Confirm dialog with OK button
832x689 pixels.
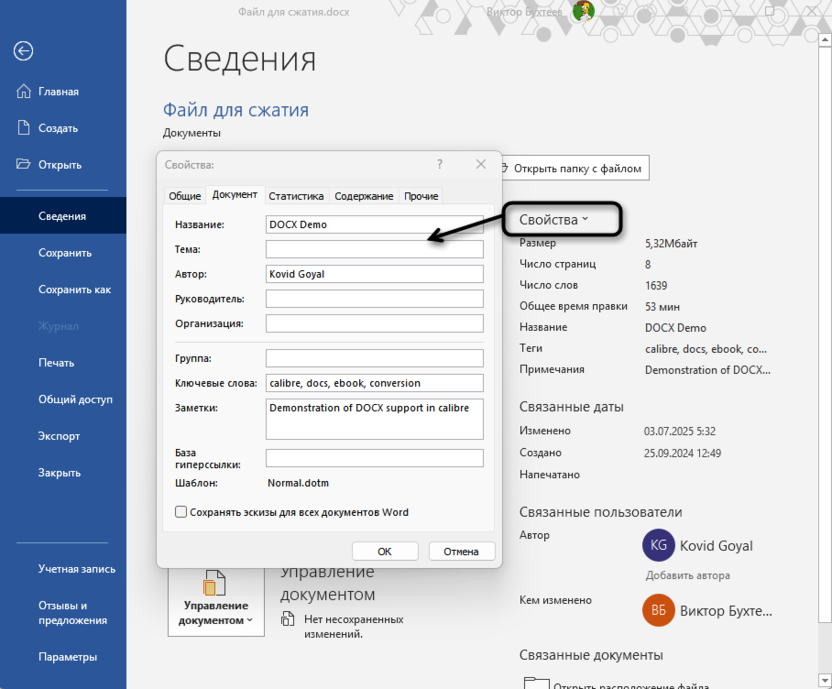tap(385, 552)
